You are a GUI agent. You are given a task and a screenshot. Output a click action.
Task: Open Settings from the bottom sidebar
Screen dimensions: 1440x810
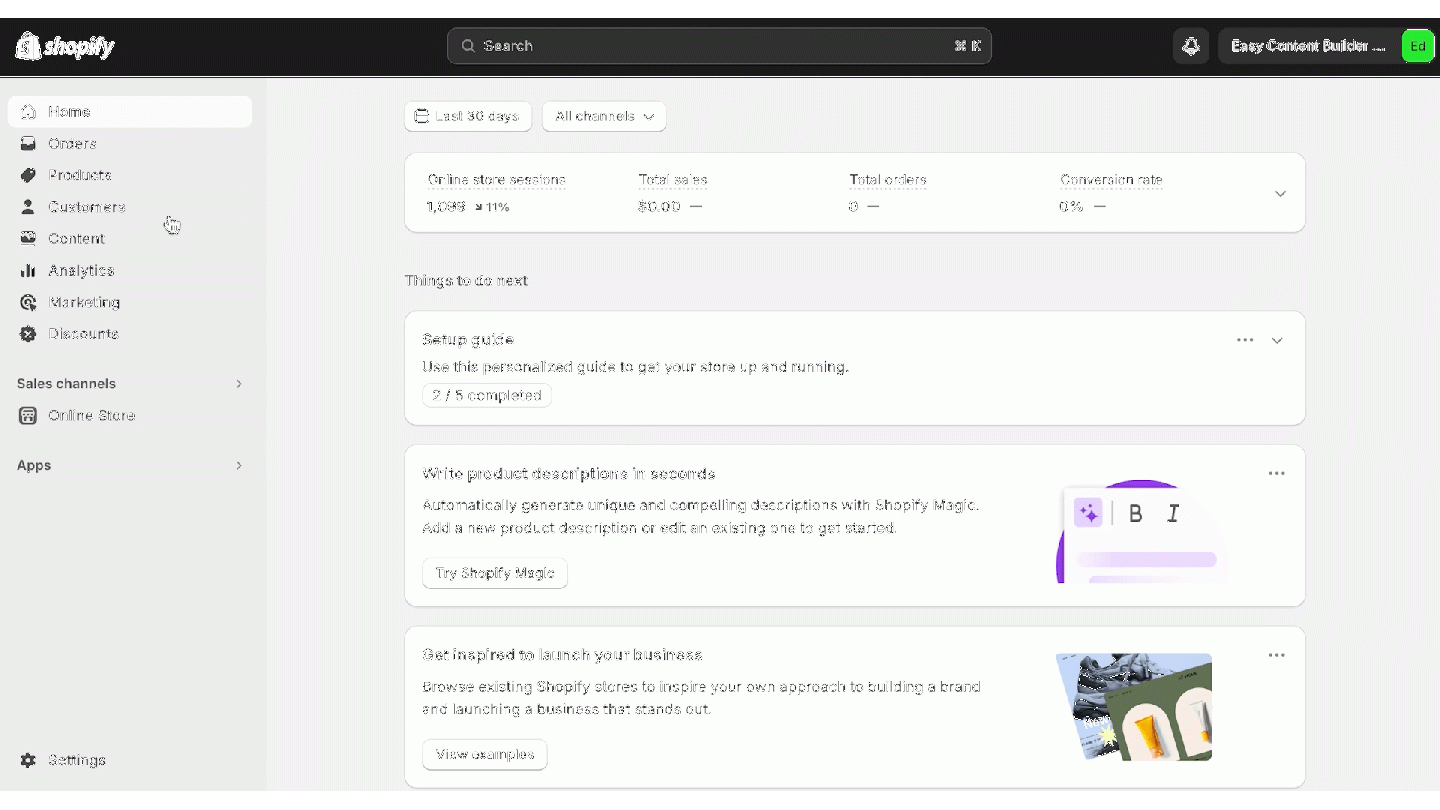click(x=77, y=760)
